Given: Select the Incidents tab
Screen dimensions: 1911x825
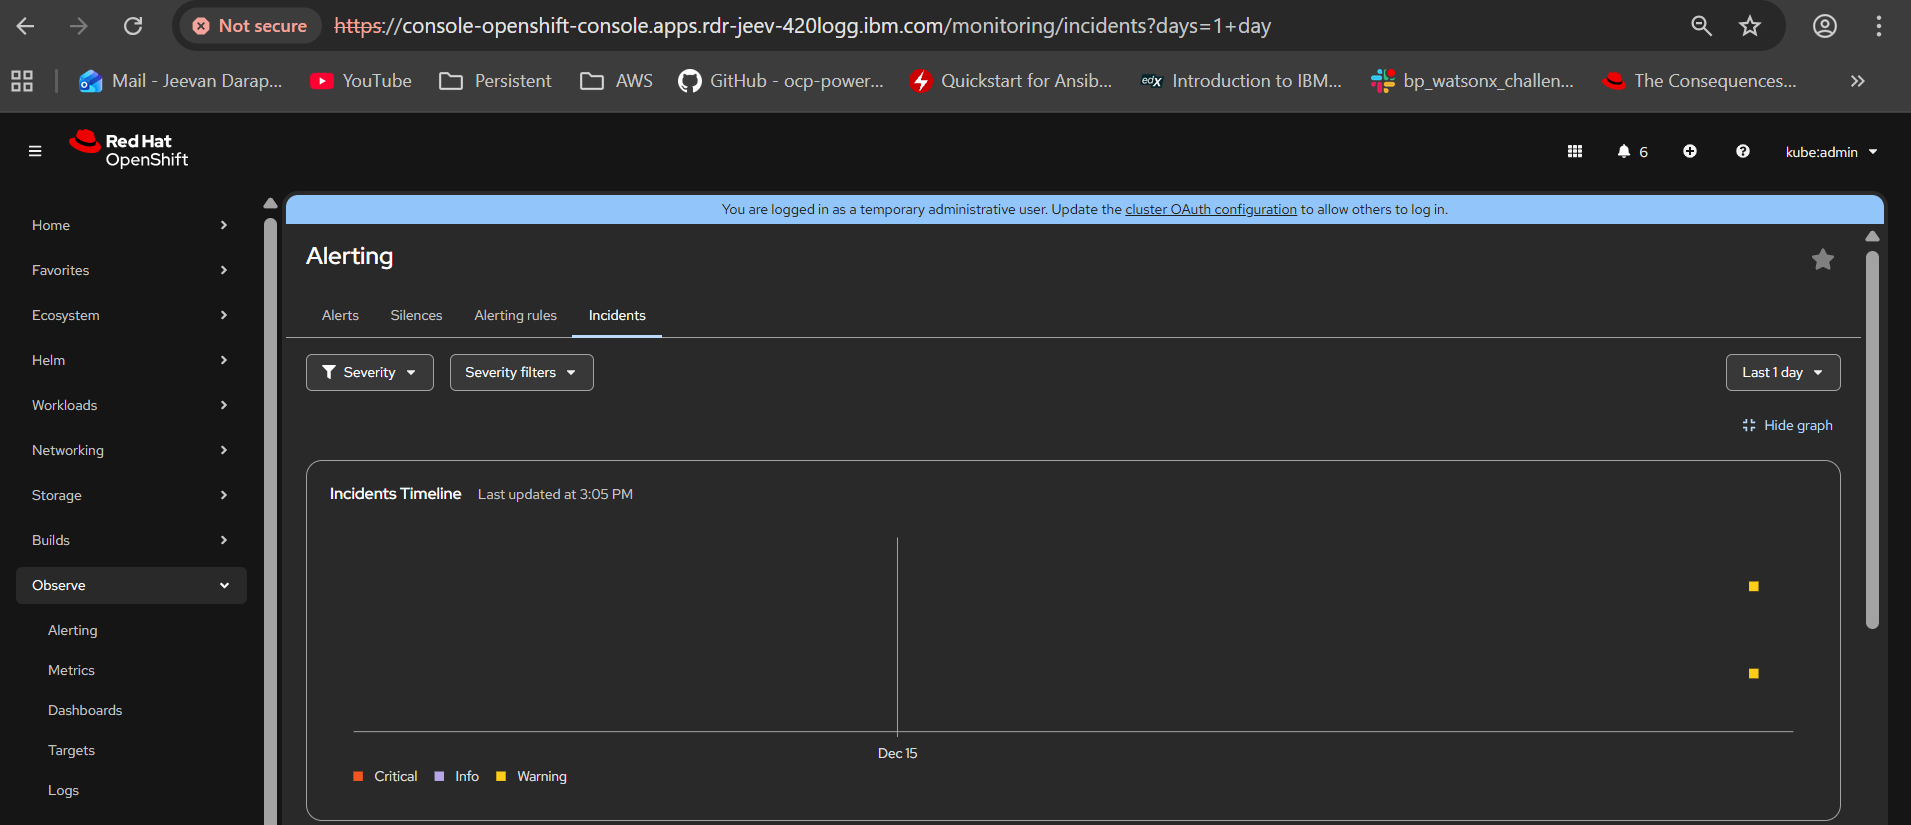Looking at the screenshot, I should coord(617,315).
